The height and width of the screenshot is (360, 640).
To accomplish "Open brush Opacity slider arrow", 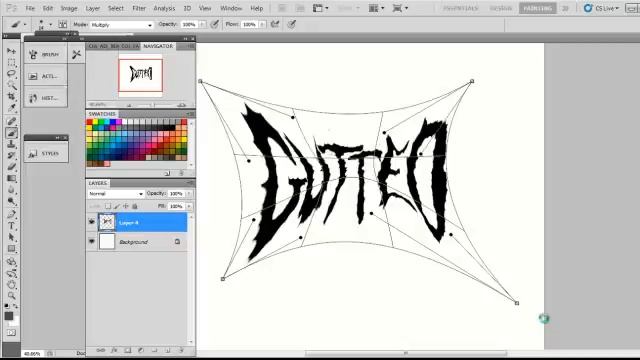I will coord(202,24).
